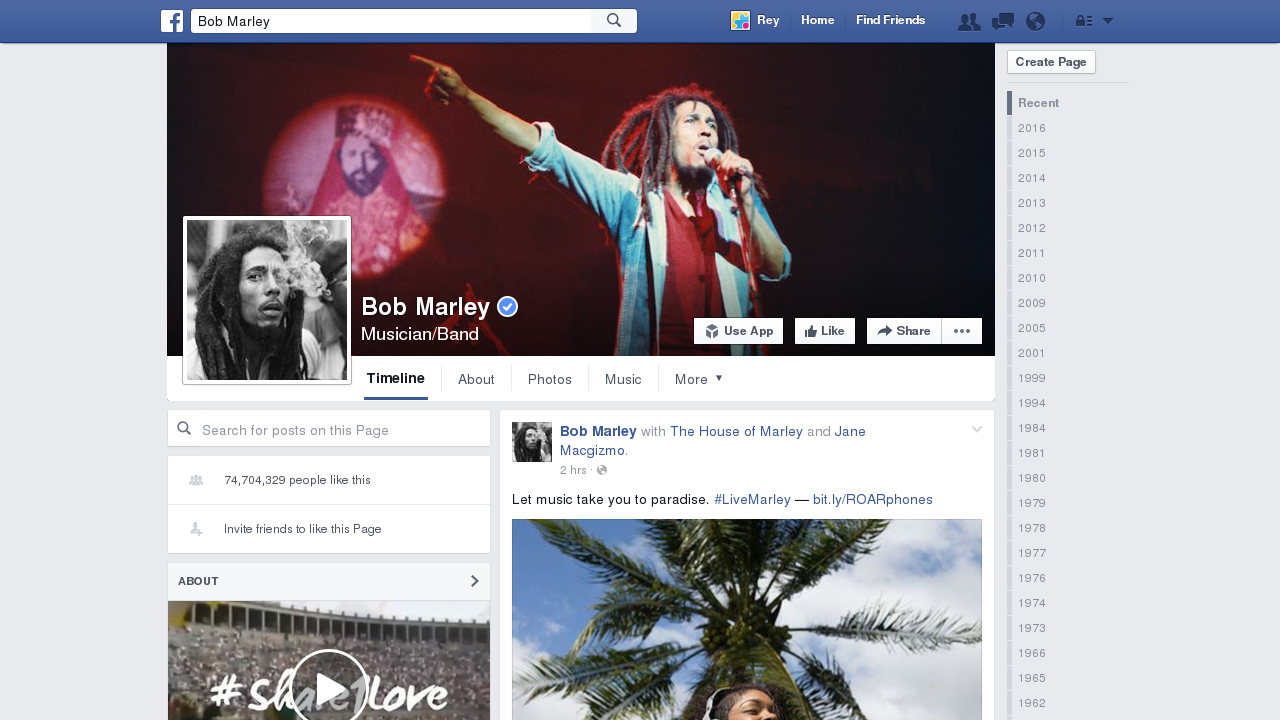Jump to 1994 in timeline
This screenshot has height=720, width=1280.
pyautogui.click(x=1032, y=403)
